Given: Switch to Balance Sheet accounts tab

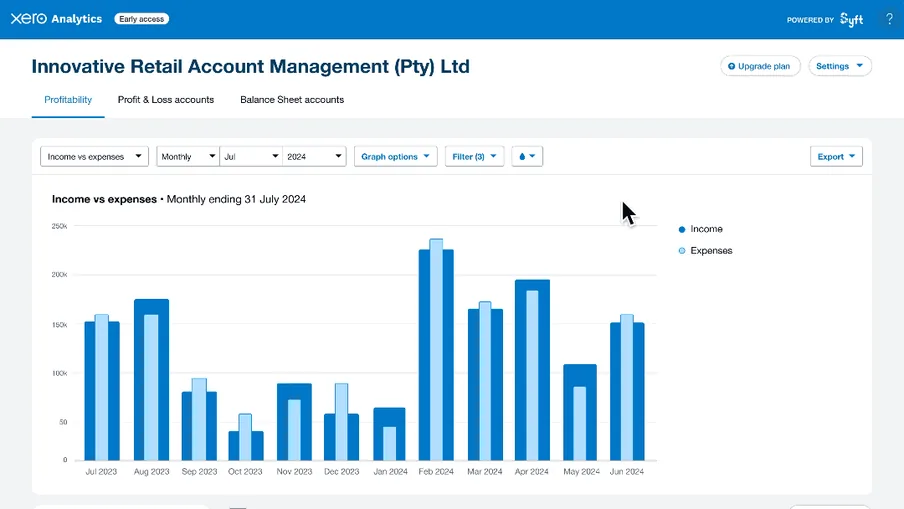Looking at the screenshot, I should point(292,100).
